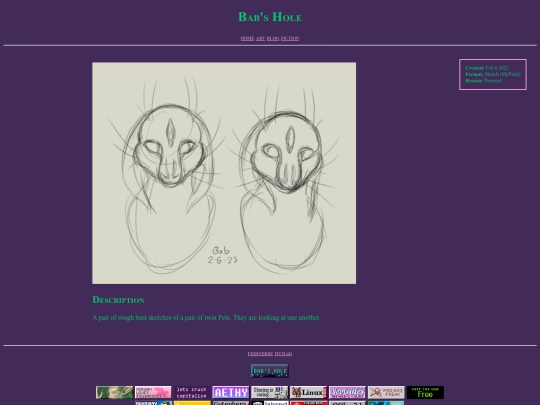Image resolution: width=540 pixels, height=405 pixels.
Task: Click the 'Sharing is caring' badge
Action: [270, 392]
